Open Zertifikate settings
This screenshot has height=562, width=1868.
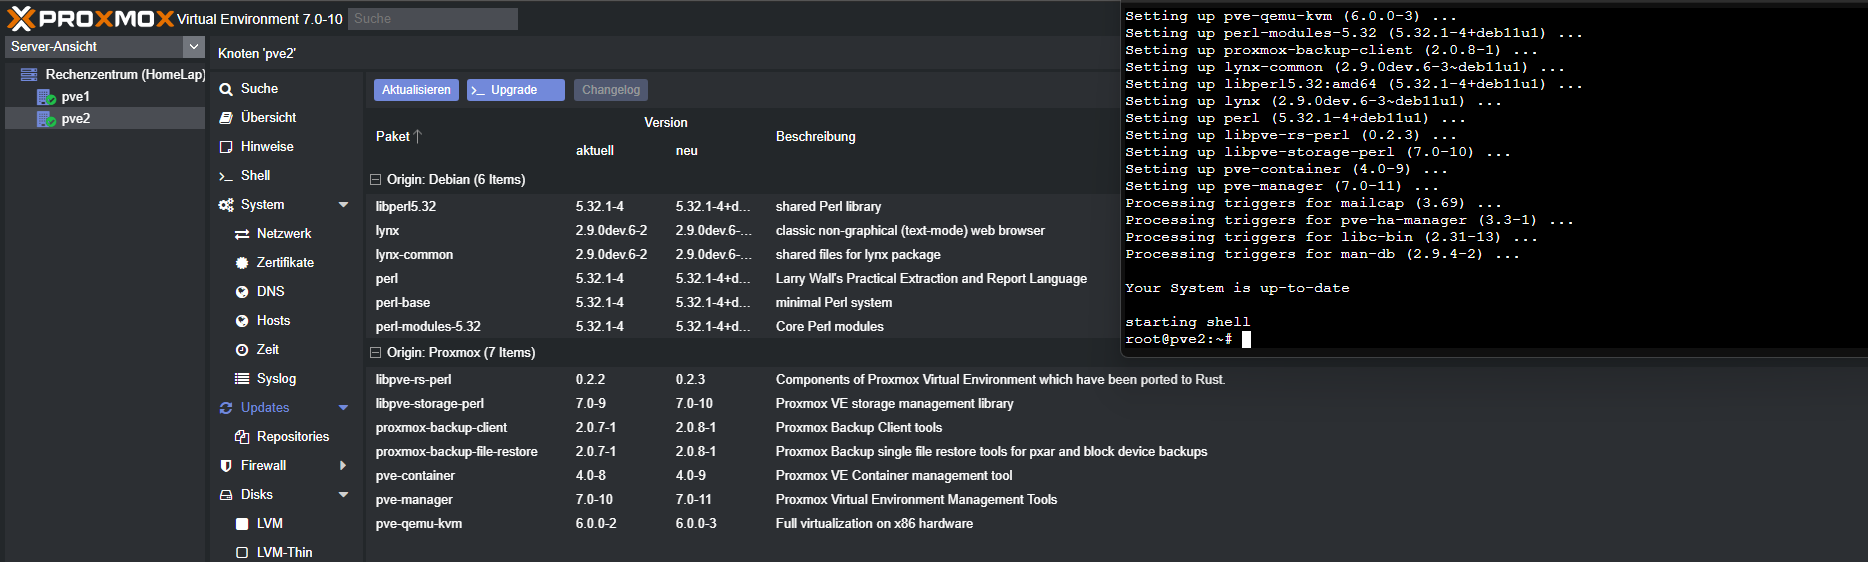coord(285,262)
